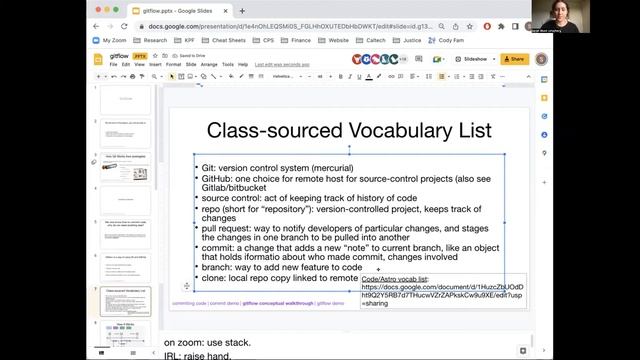Screen dimensions: 640x360
Task: Open the Cheat Sheets bookmark folder
Action: [224, 40]
